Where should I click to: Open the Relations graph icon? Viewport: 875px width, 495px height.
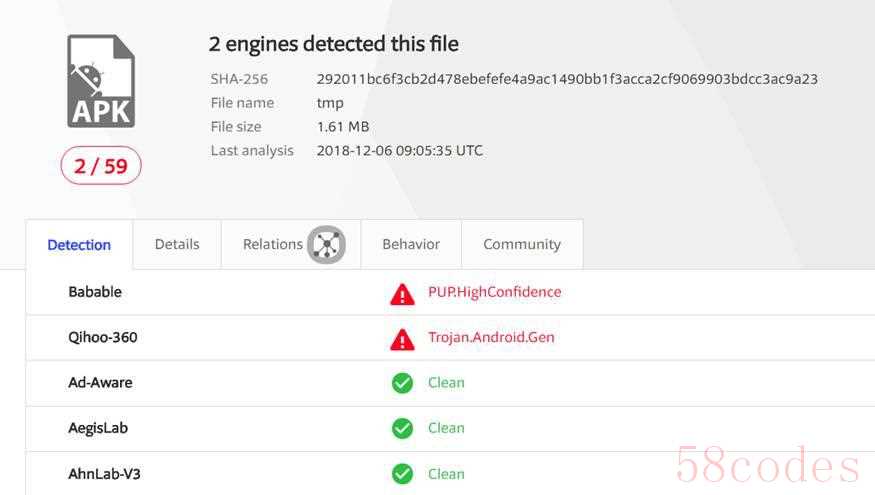pos(326,245)
